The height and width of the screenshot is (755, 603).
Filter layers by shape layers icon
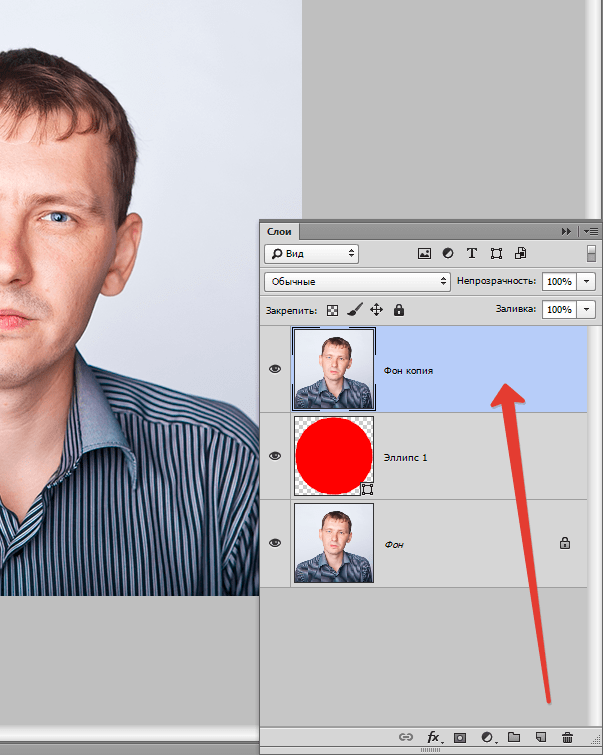(x=496, y=253)
